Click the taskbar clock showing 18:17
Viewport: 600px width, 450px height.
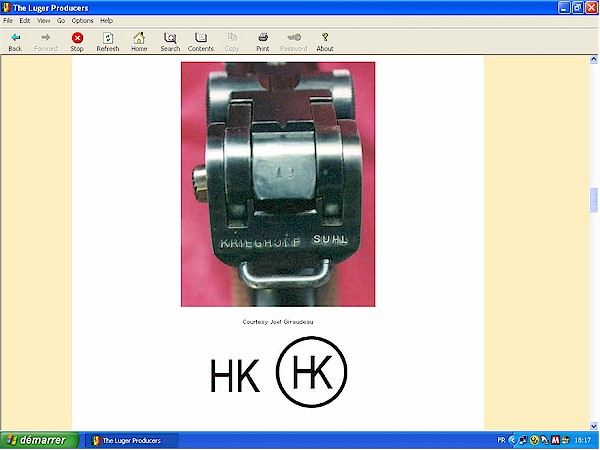pyautogui.click(x=582, y=440)
